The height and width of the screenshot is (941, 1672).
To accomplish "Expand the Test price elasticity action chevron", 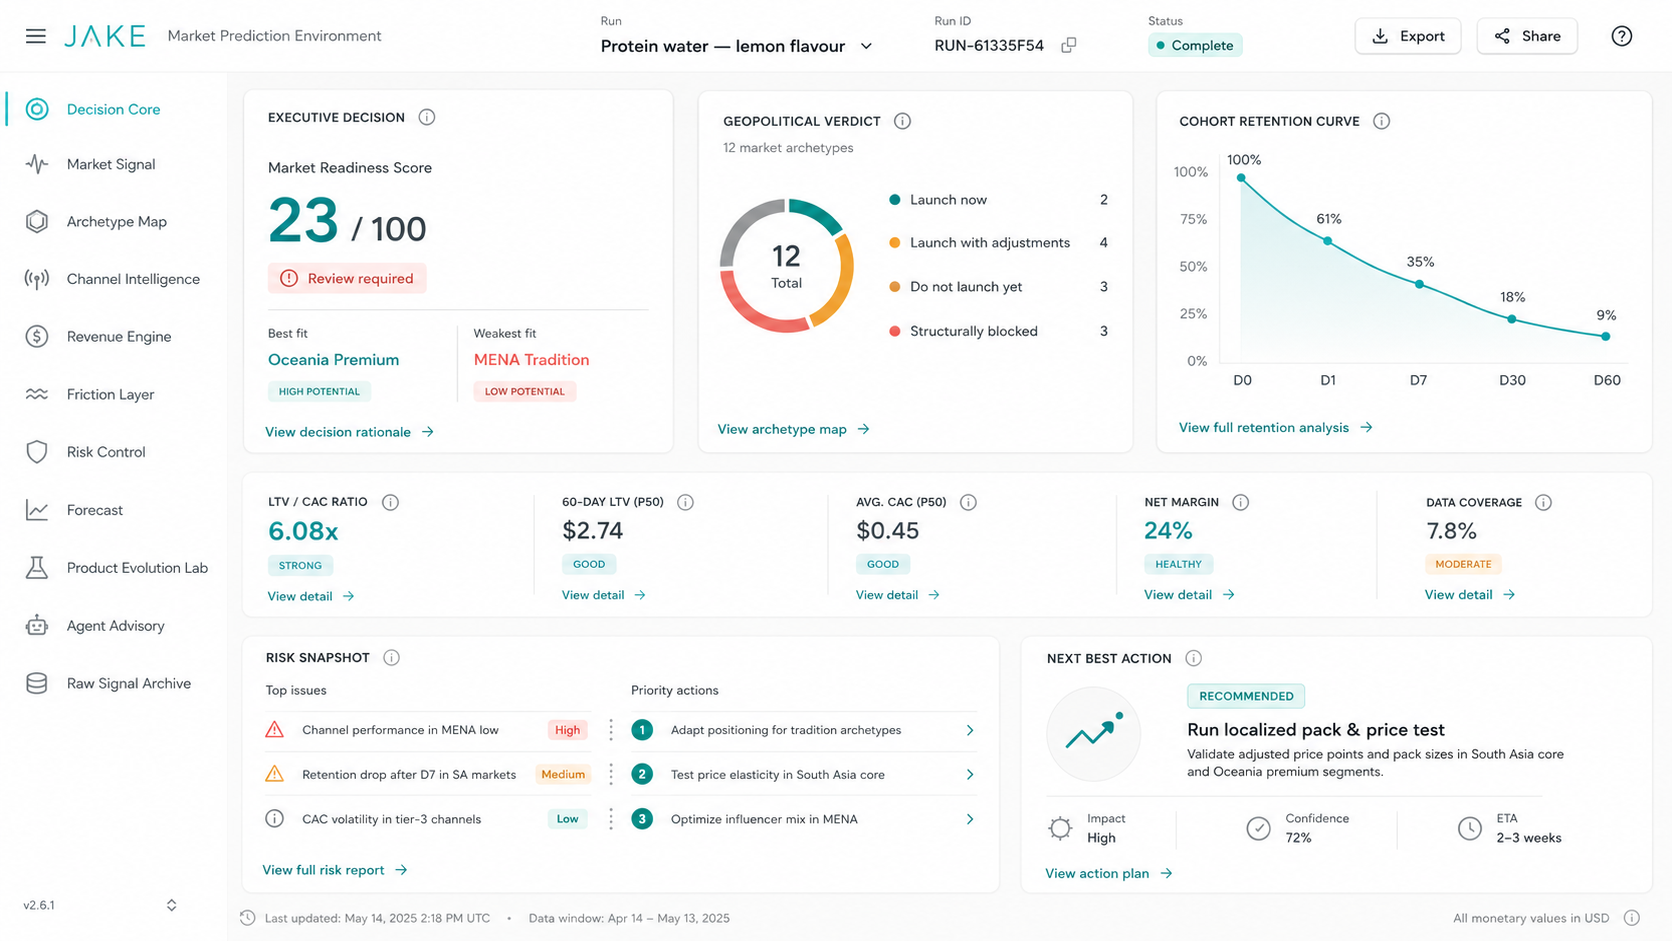I will 970,775.
